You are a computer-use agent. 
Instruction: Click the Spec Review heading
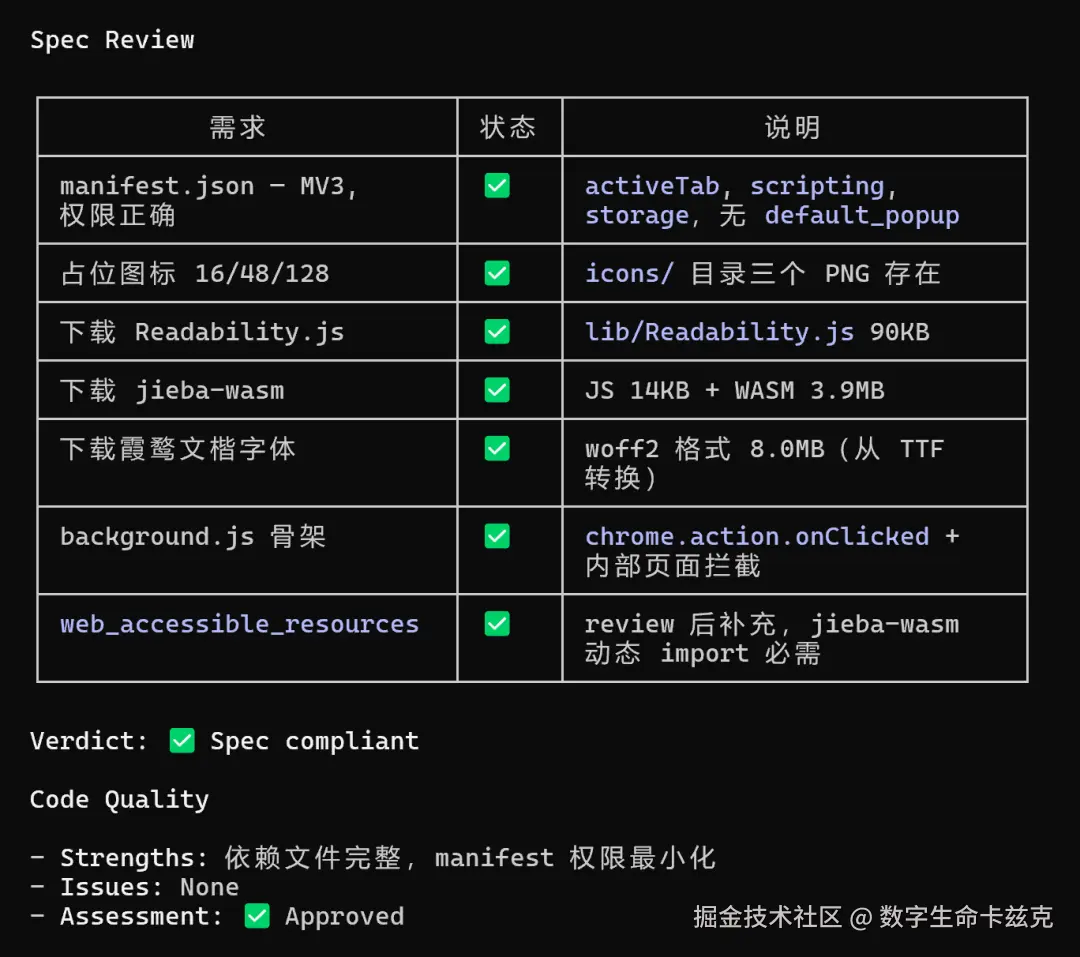112,40
